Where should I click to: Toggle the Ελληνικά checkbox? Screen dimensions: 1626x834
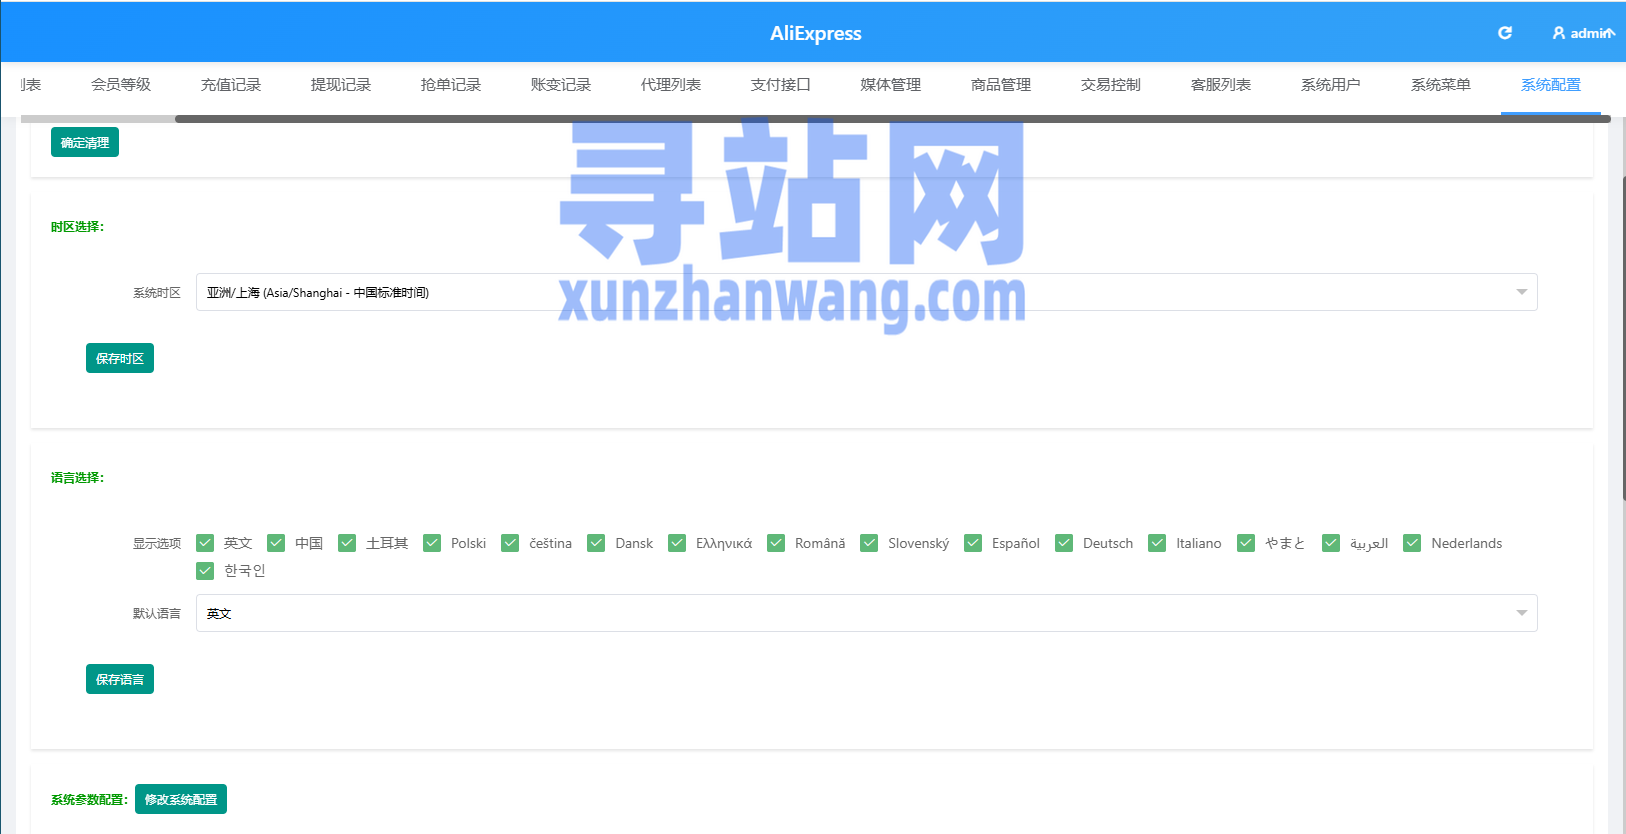click(677, 543)
